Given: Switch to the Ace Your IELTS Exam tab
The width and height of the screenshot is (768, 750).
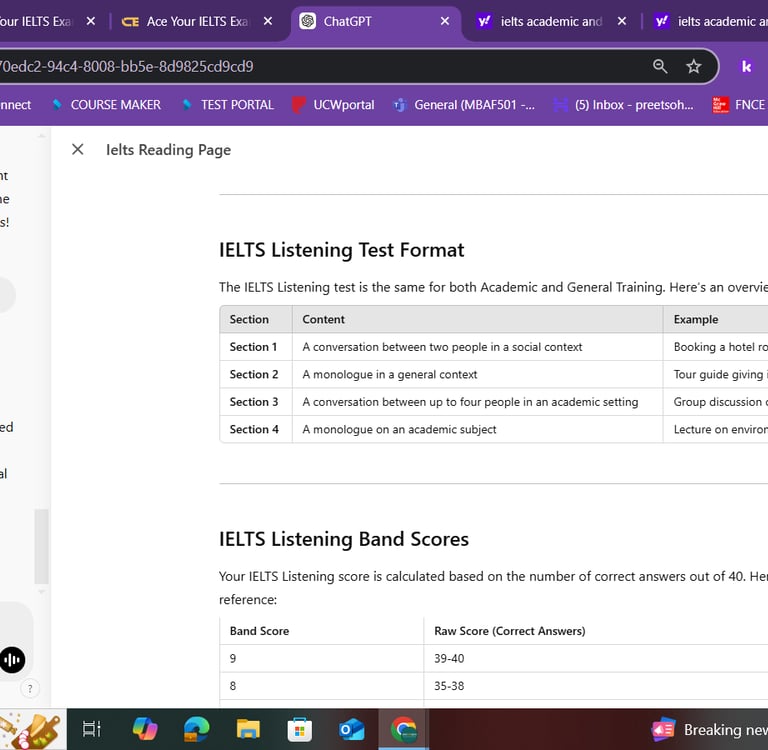Looking at the screenshot, I should (x=197, y=22).
